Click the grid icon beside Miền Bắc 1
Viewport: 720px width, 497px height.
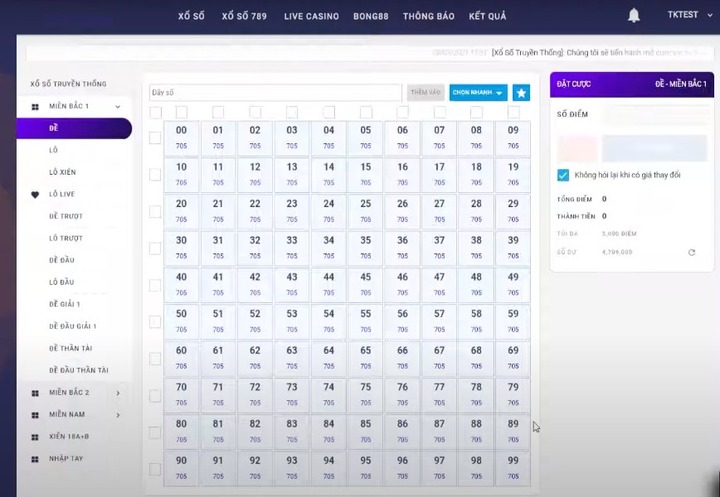pyautogui.click(x=35, y=106)
